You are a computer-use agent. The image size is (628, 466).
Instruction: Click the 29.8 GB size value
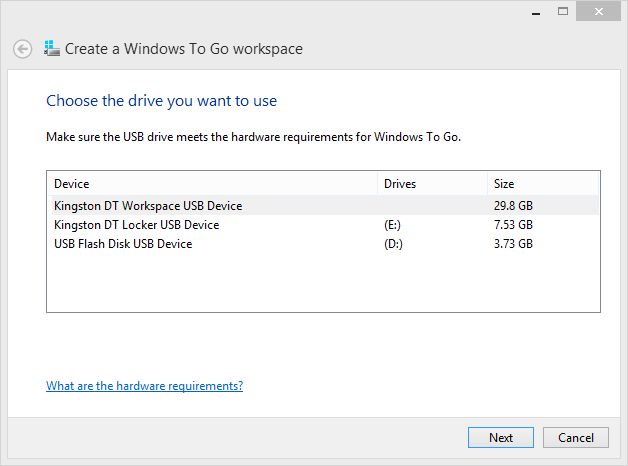[x=513, y=206]
